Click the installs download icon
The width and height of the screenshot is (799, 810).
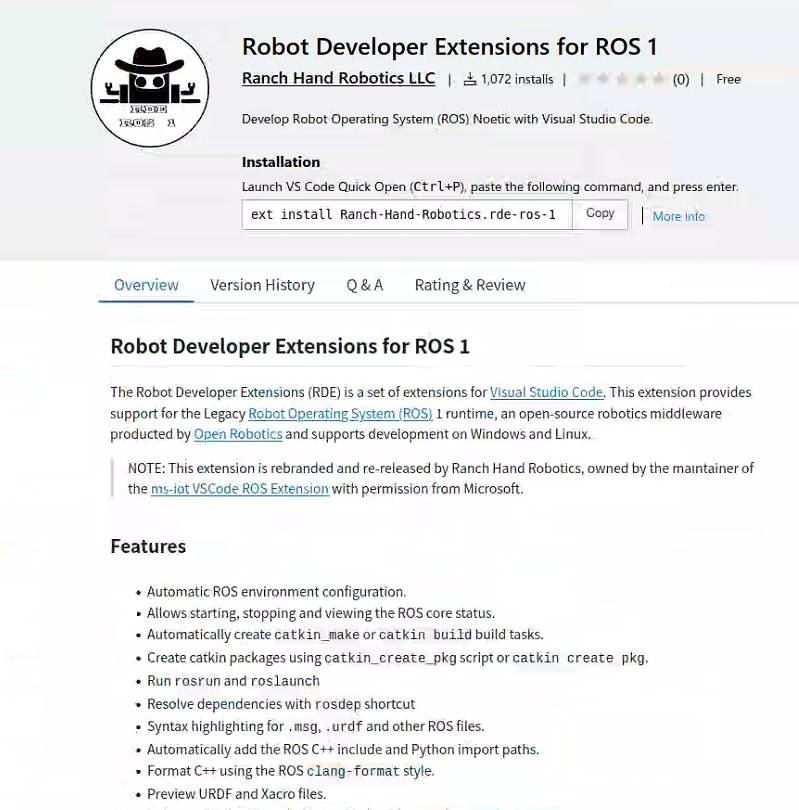pos(469,79)
